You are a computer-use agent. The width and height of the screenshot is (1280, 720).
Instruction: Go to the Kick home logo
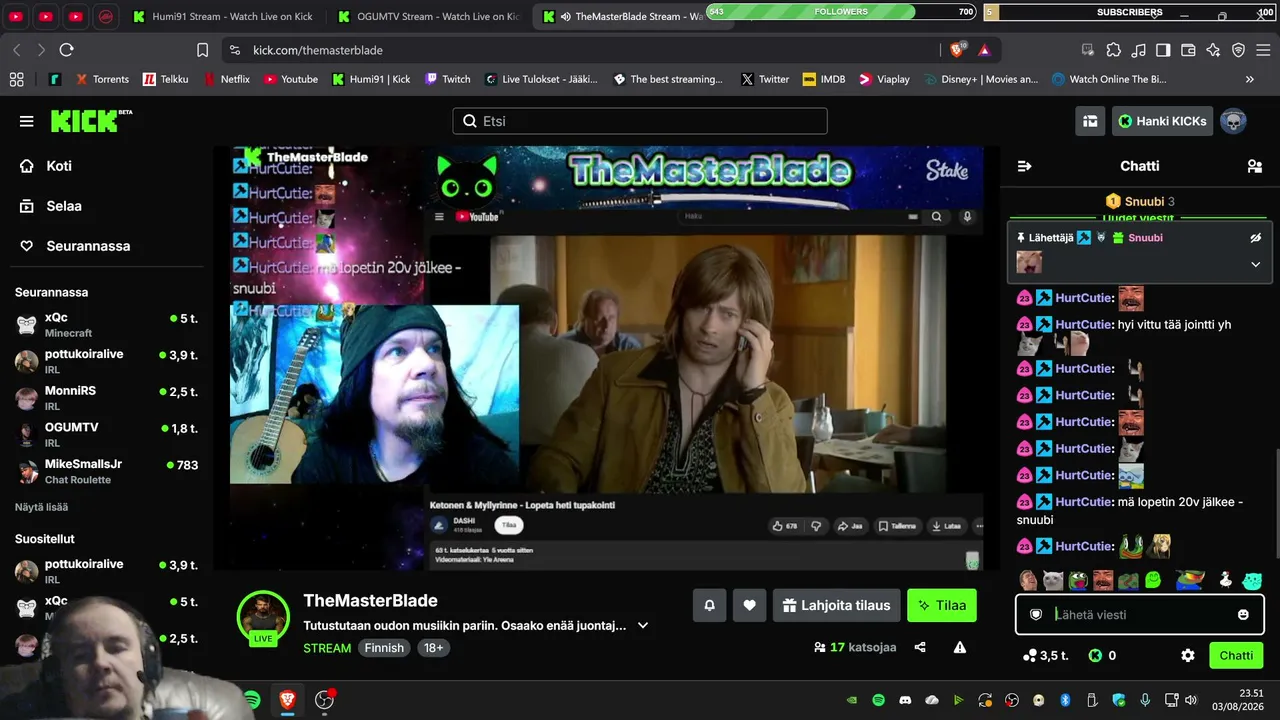pos(91,121)
